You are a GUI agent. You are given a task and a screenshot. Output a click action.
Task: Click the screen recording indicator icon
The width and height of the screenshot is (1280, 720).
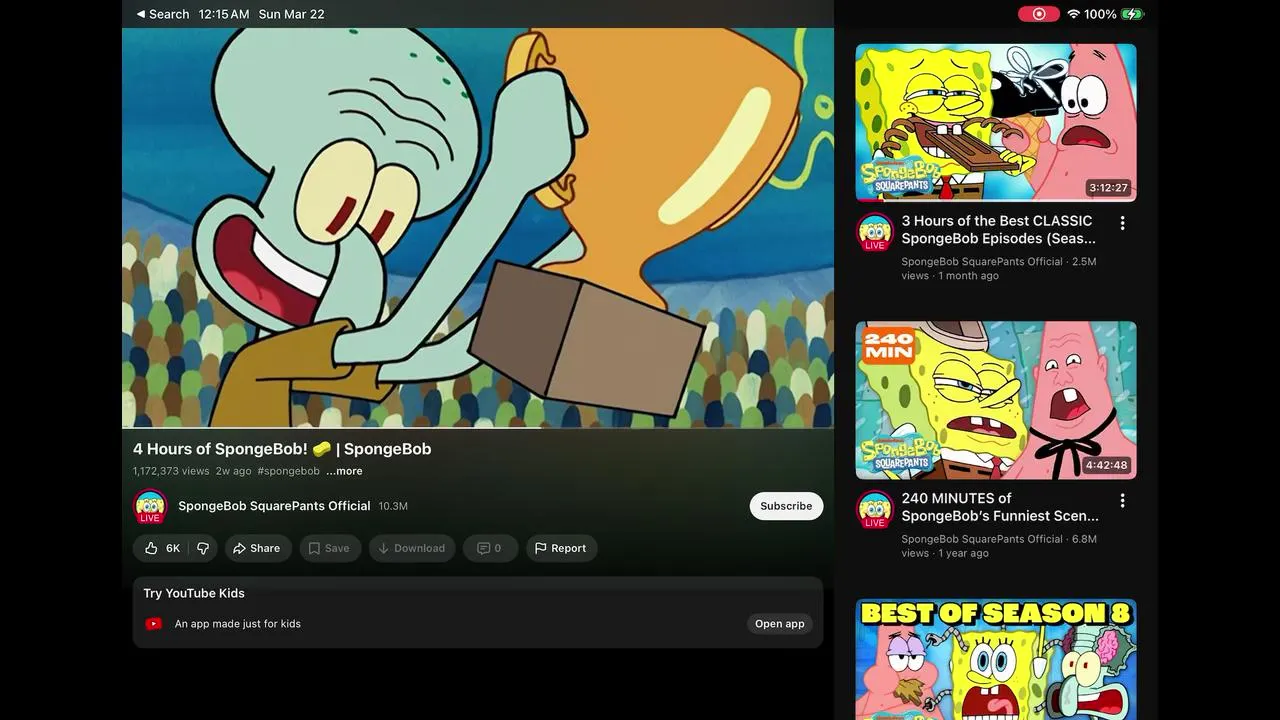1038,14
